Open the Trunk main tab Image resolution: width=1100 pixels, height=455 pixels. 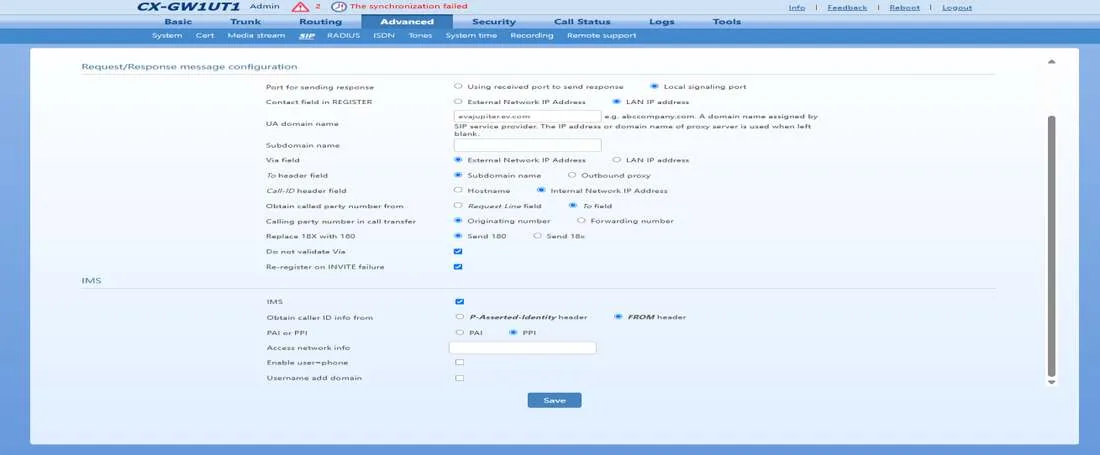[x=246, y=22]
